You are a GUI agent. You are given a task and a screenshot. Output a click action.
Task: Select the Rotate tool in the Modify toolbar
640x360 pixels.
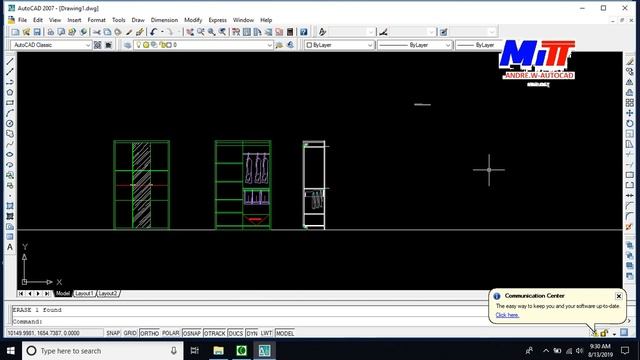coord(630,123)
